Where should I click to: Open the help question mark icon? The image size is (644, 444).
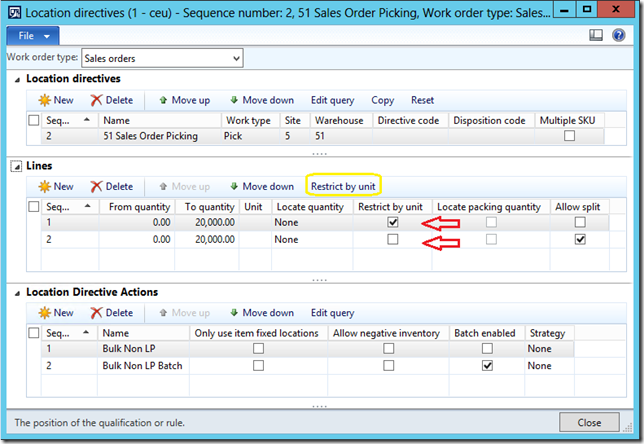coord(620,35)
